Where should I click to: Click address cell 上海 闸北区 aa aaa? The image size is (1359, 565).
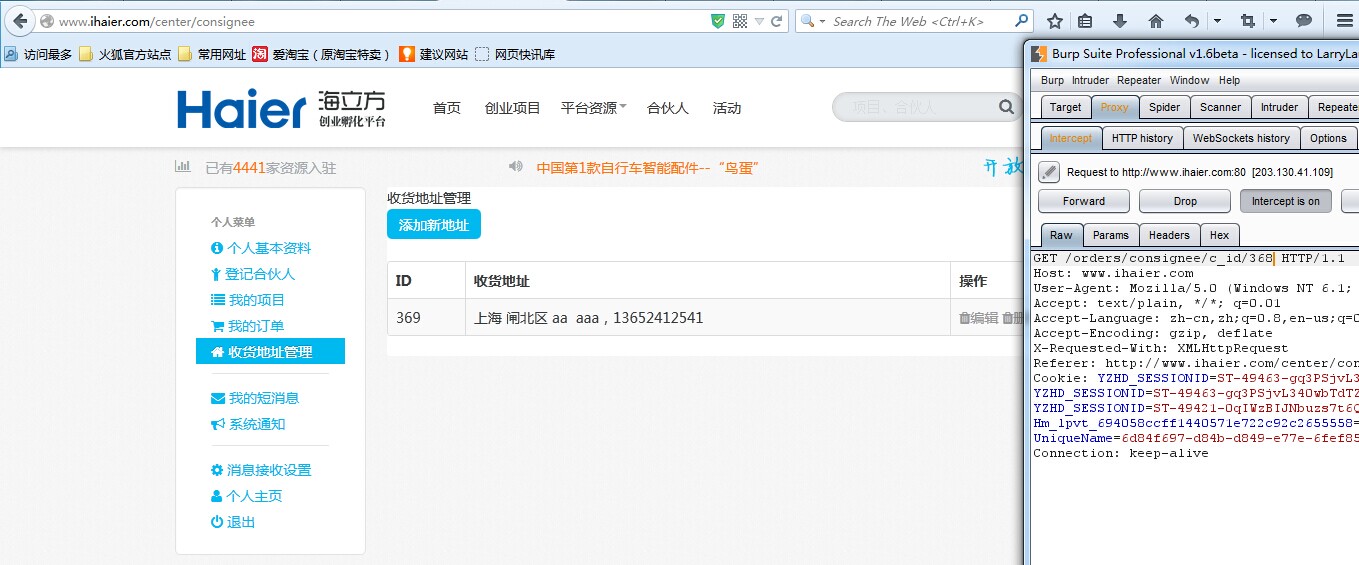tap(708, 318)
